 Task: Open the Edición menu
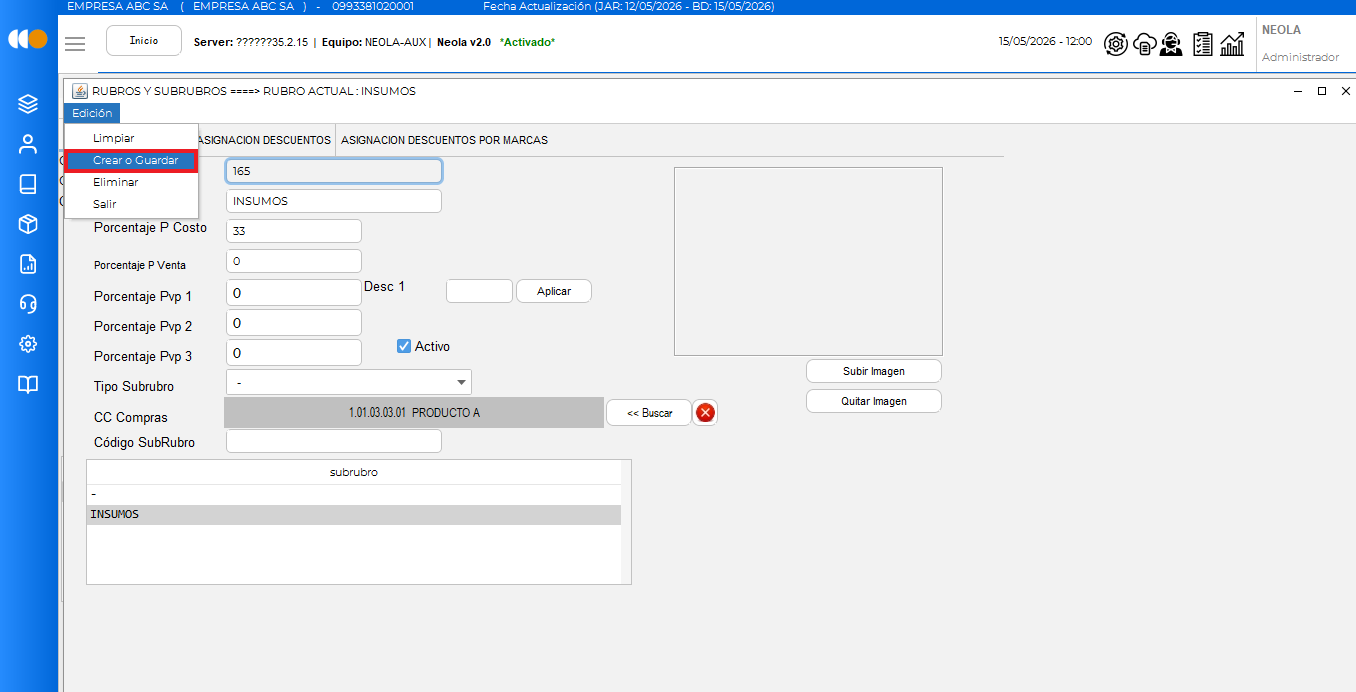[x=92, y=113]
